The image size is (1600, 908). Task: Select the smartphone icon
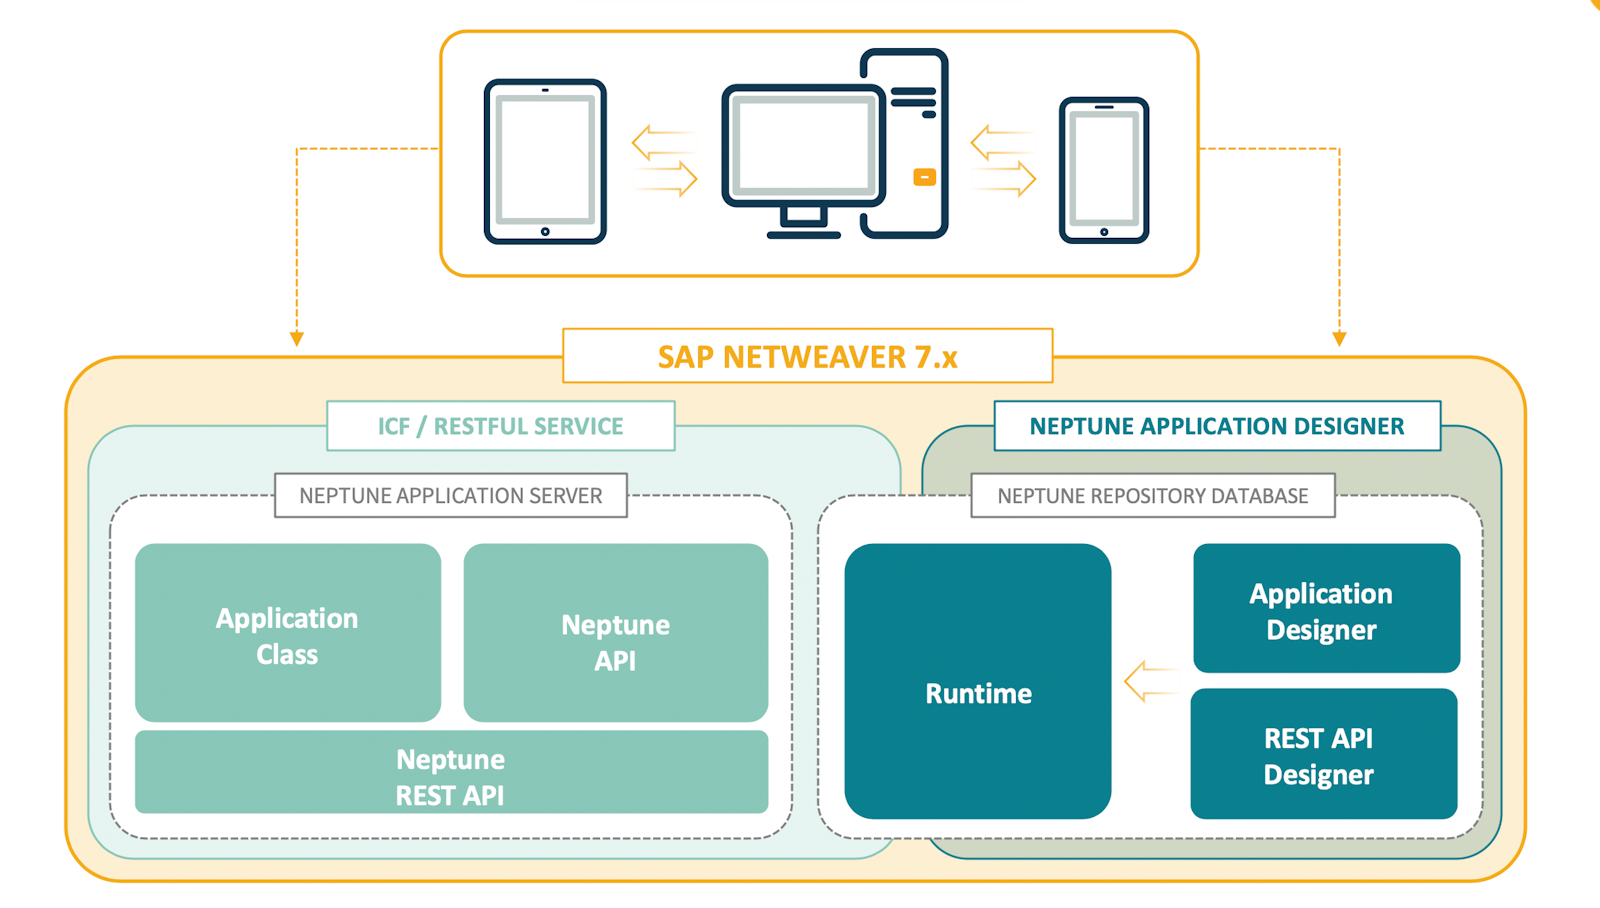coord(1103,170)
